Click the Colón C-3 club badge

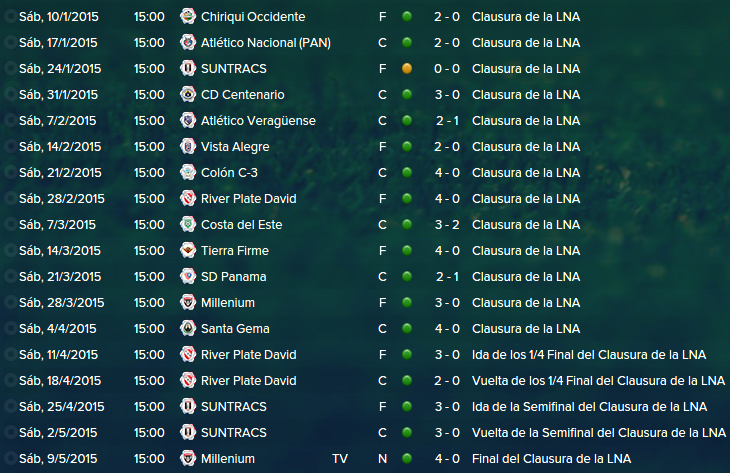[188, 173]
